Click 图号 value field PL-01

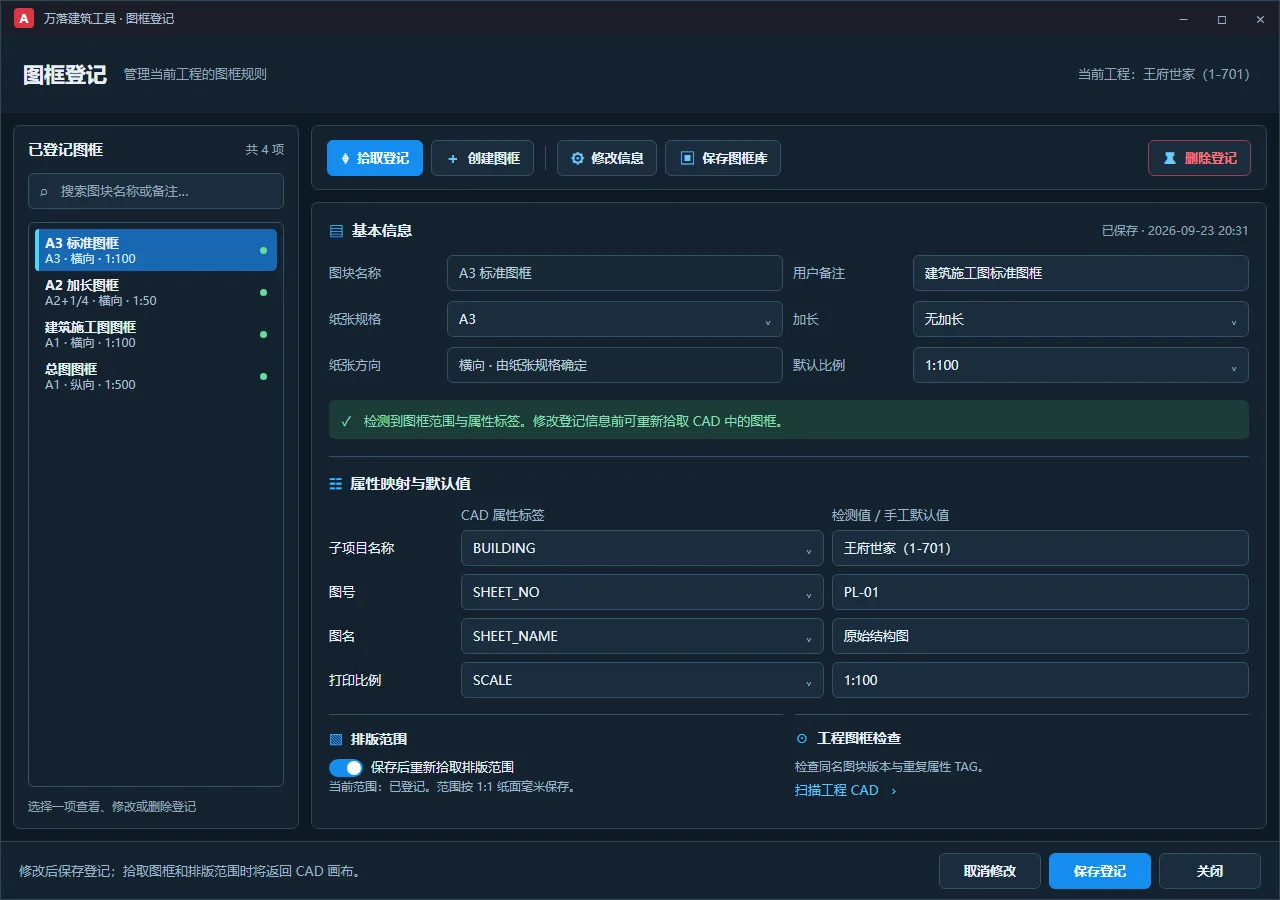[1040, 592]
